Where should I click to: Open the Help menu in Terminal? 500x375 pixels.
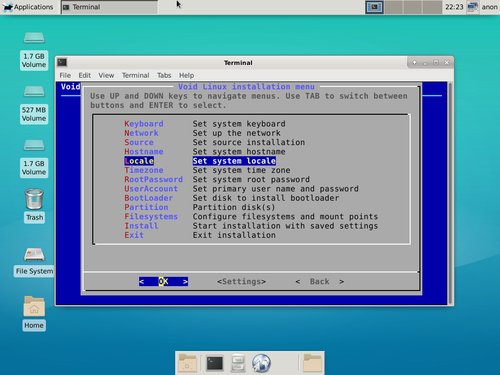tap(186, 75)
